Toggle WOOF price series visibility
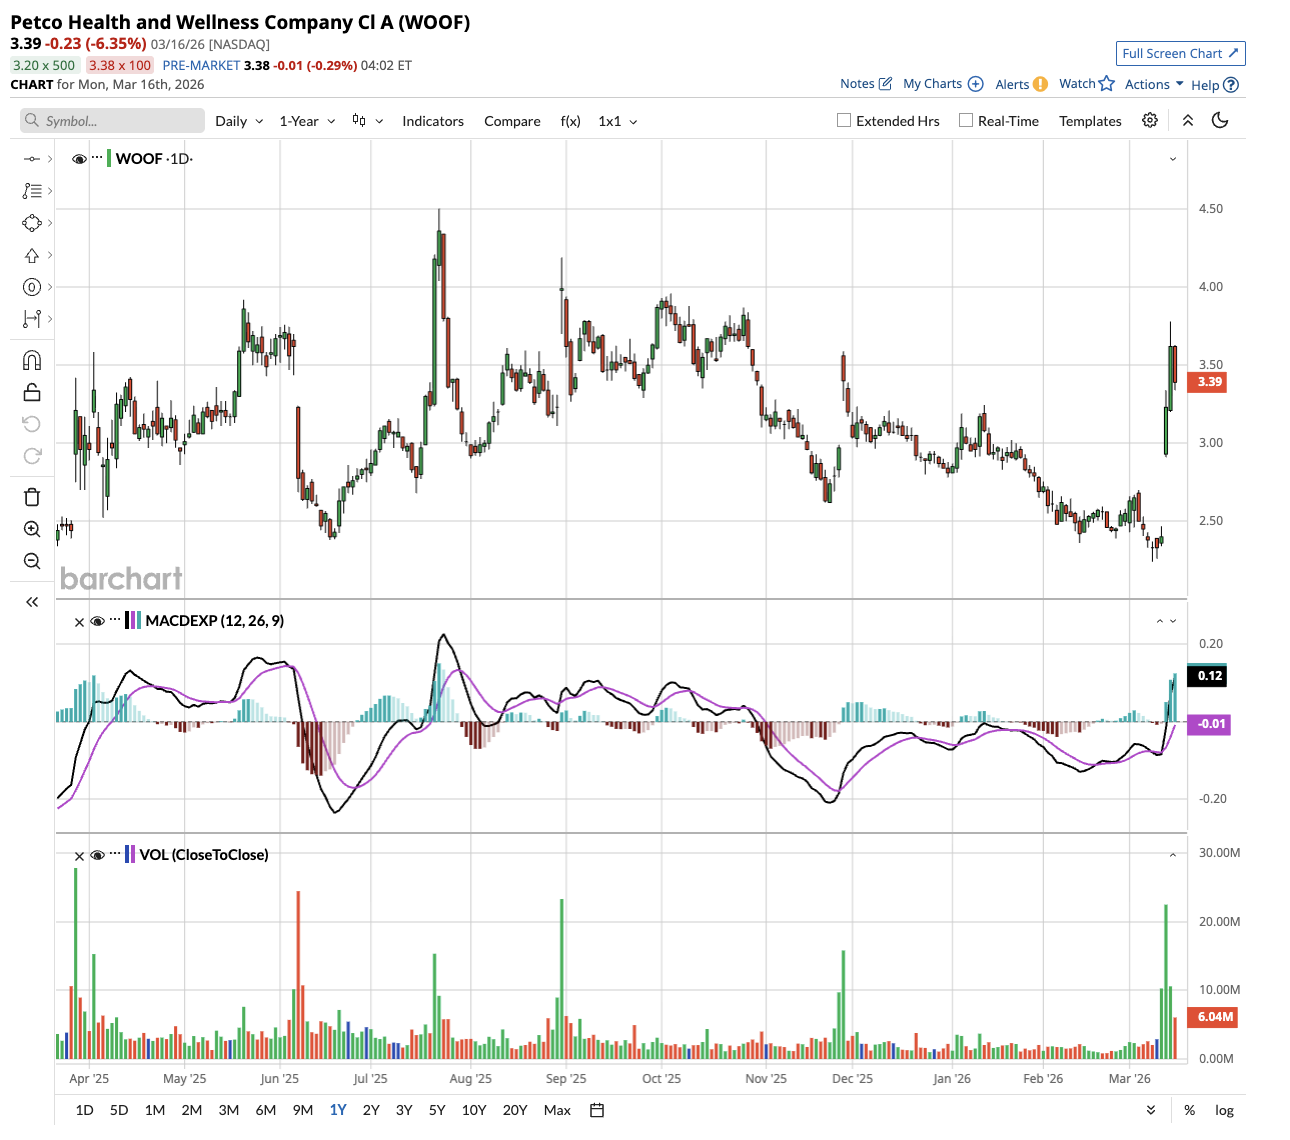The image size is (1290, 1140). point(79,159)
